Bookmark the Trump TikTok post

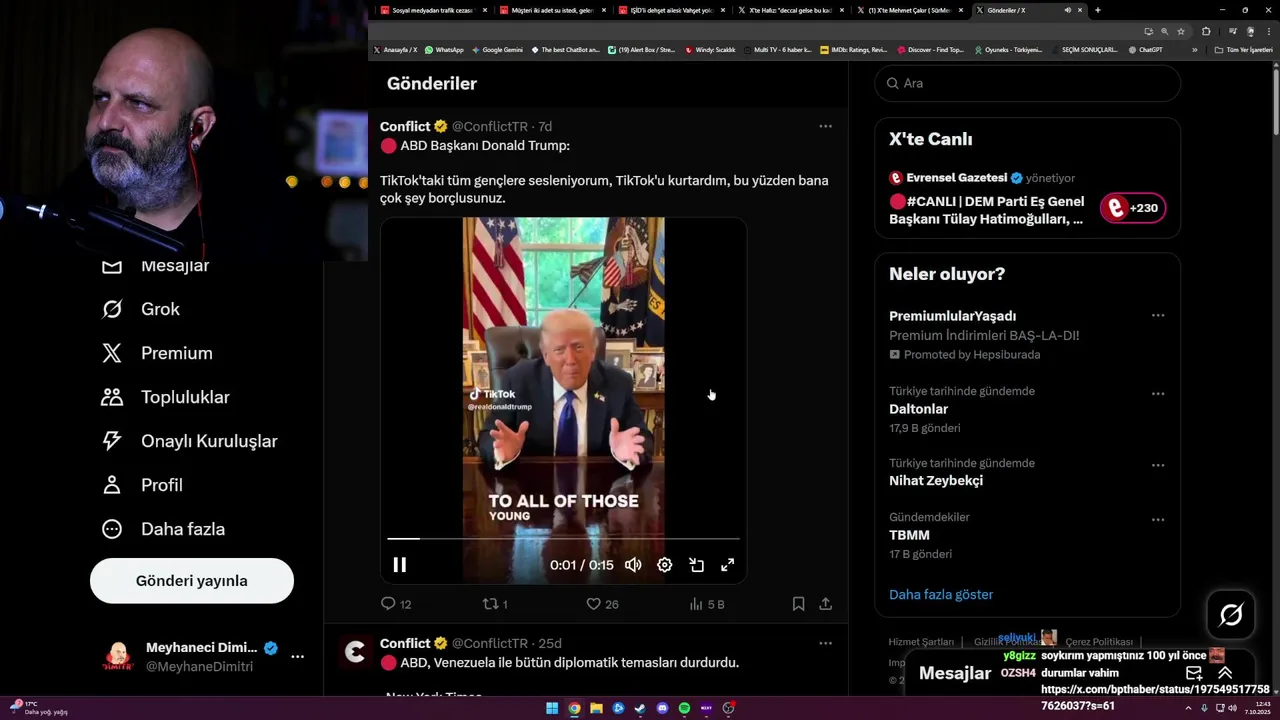(798, 604)
